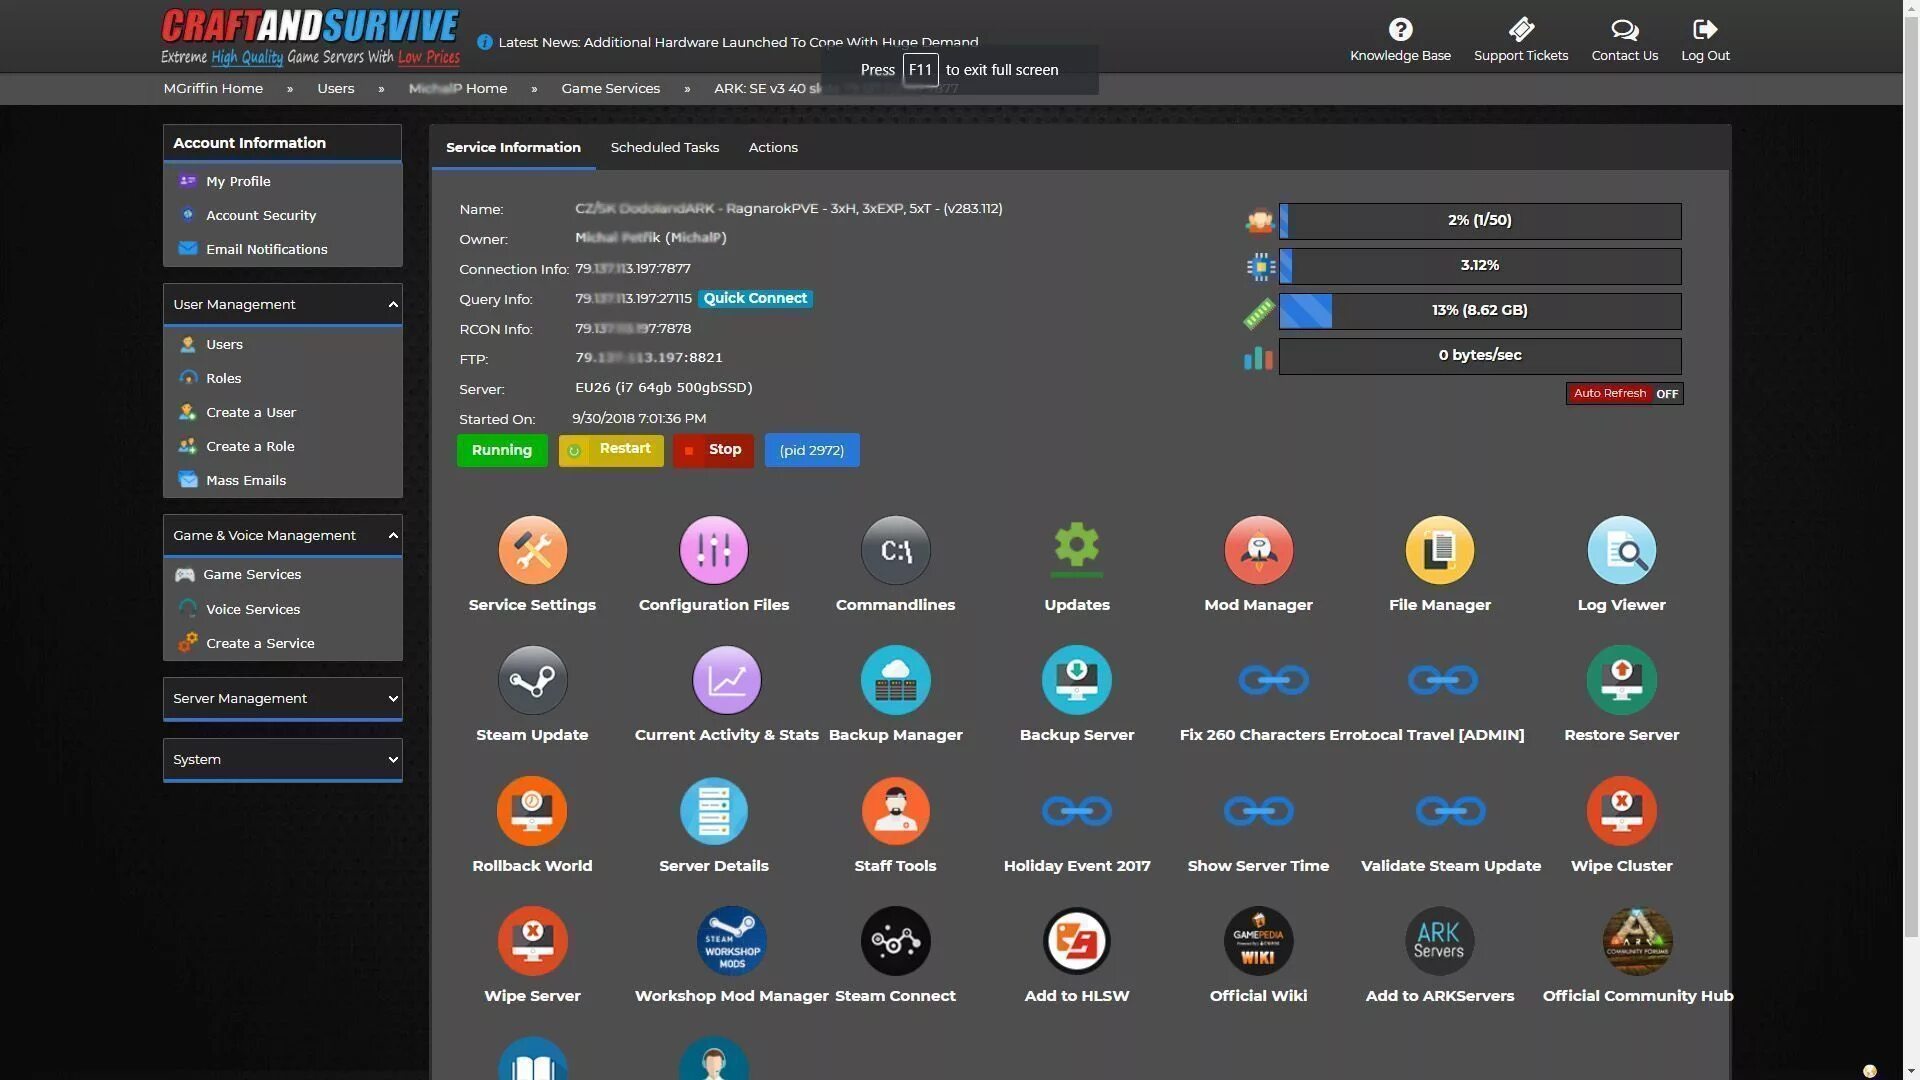
Task: Open Service Settings icon
Action: 532,550
